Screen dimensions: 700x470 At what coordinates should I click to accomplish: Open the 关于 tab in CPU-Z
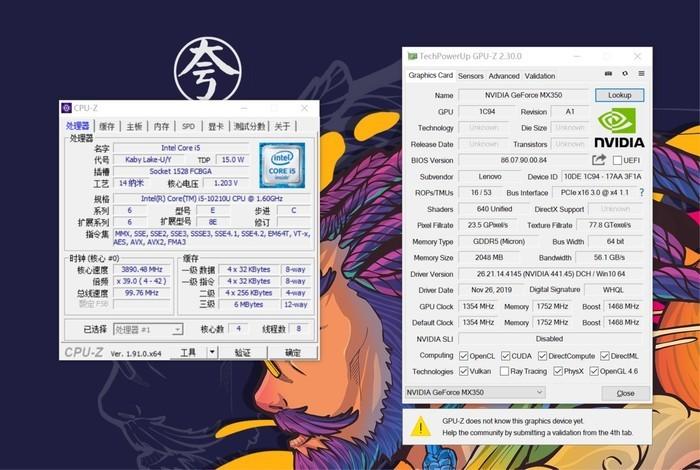pos(282,126)
